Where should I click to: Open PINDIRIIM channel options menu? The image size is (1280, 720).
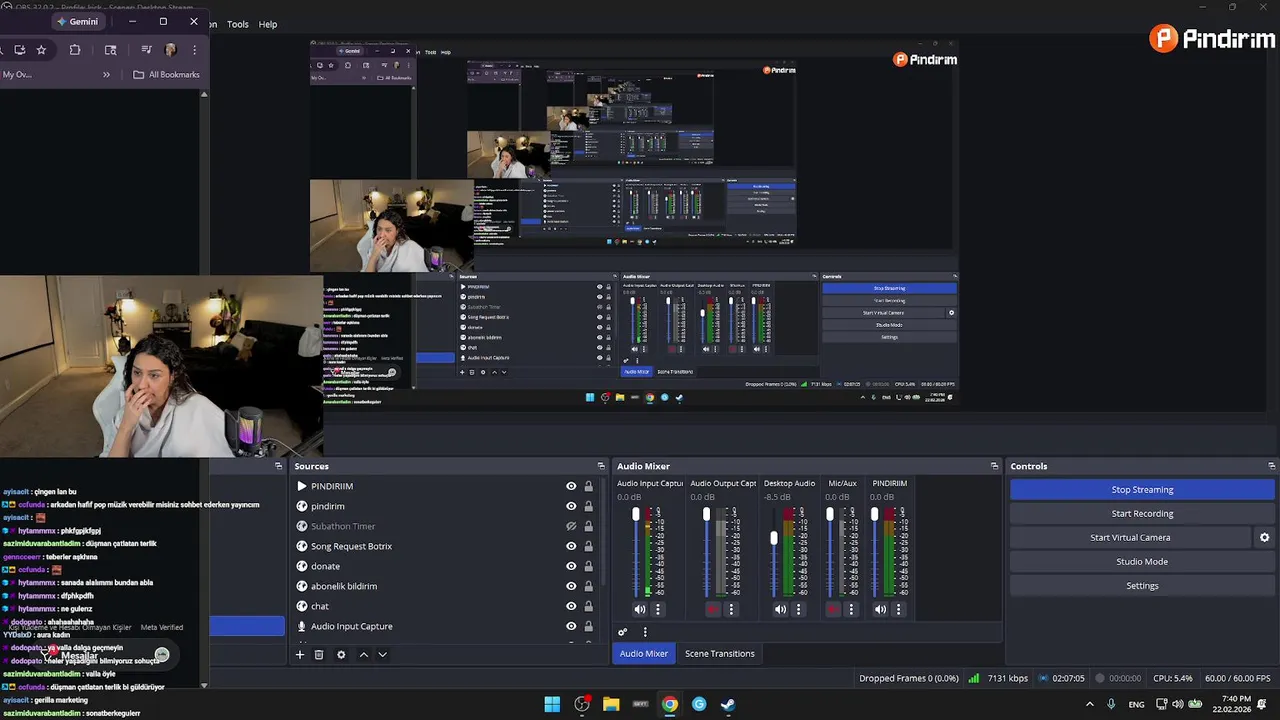coord(899,609)
